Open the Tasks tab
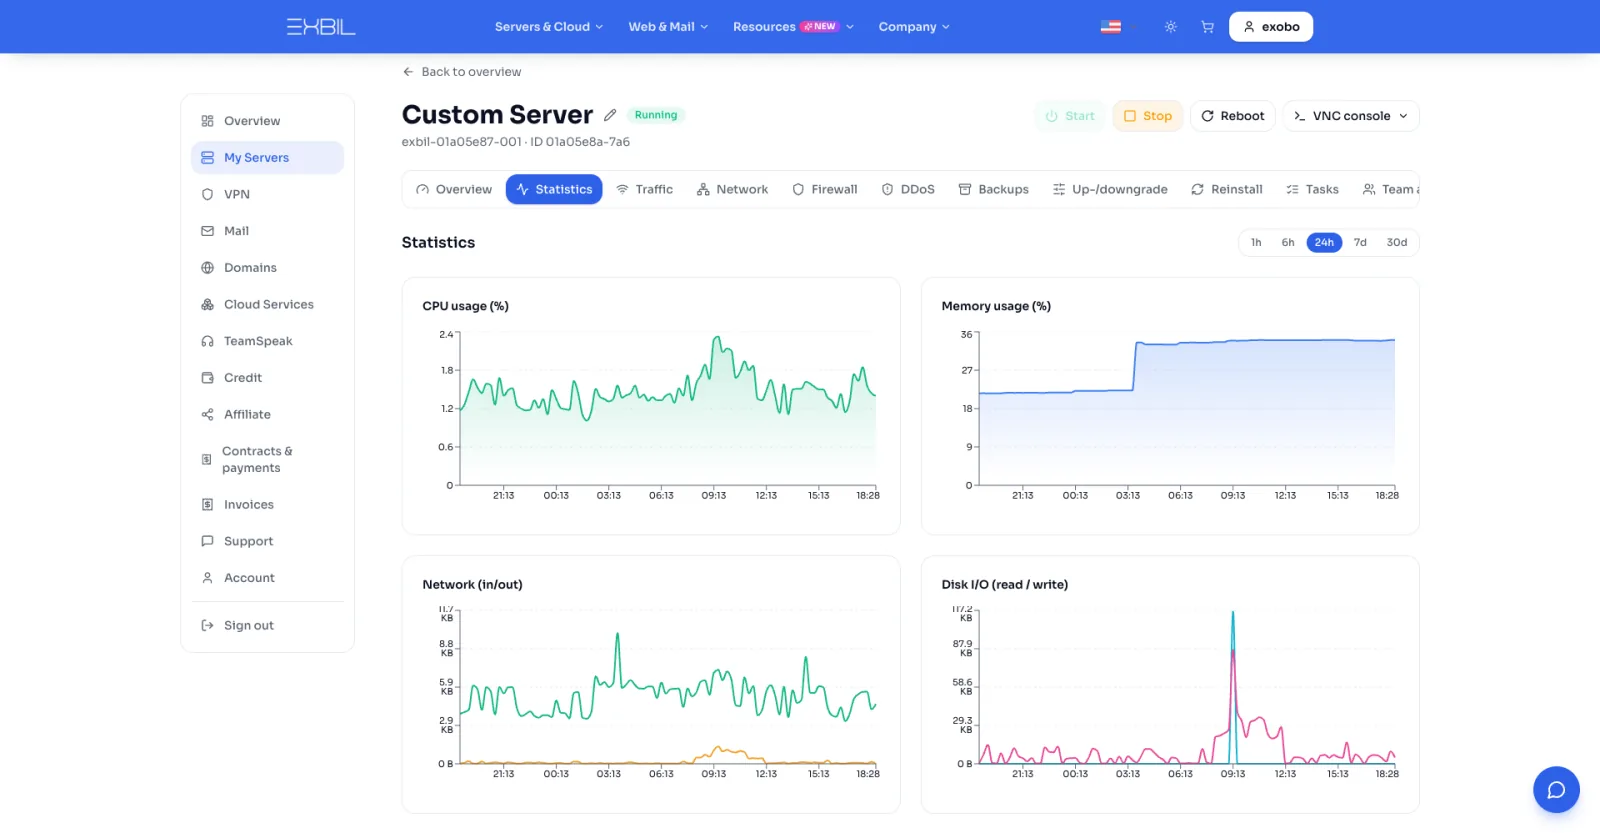The image size is (1600, 833). pyautogui.click(x=1312, y=189)
